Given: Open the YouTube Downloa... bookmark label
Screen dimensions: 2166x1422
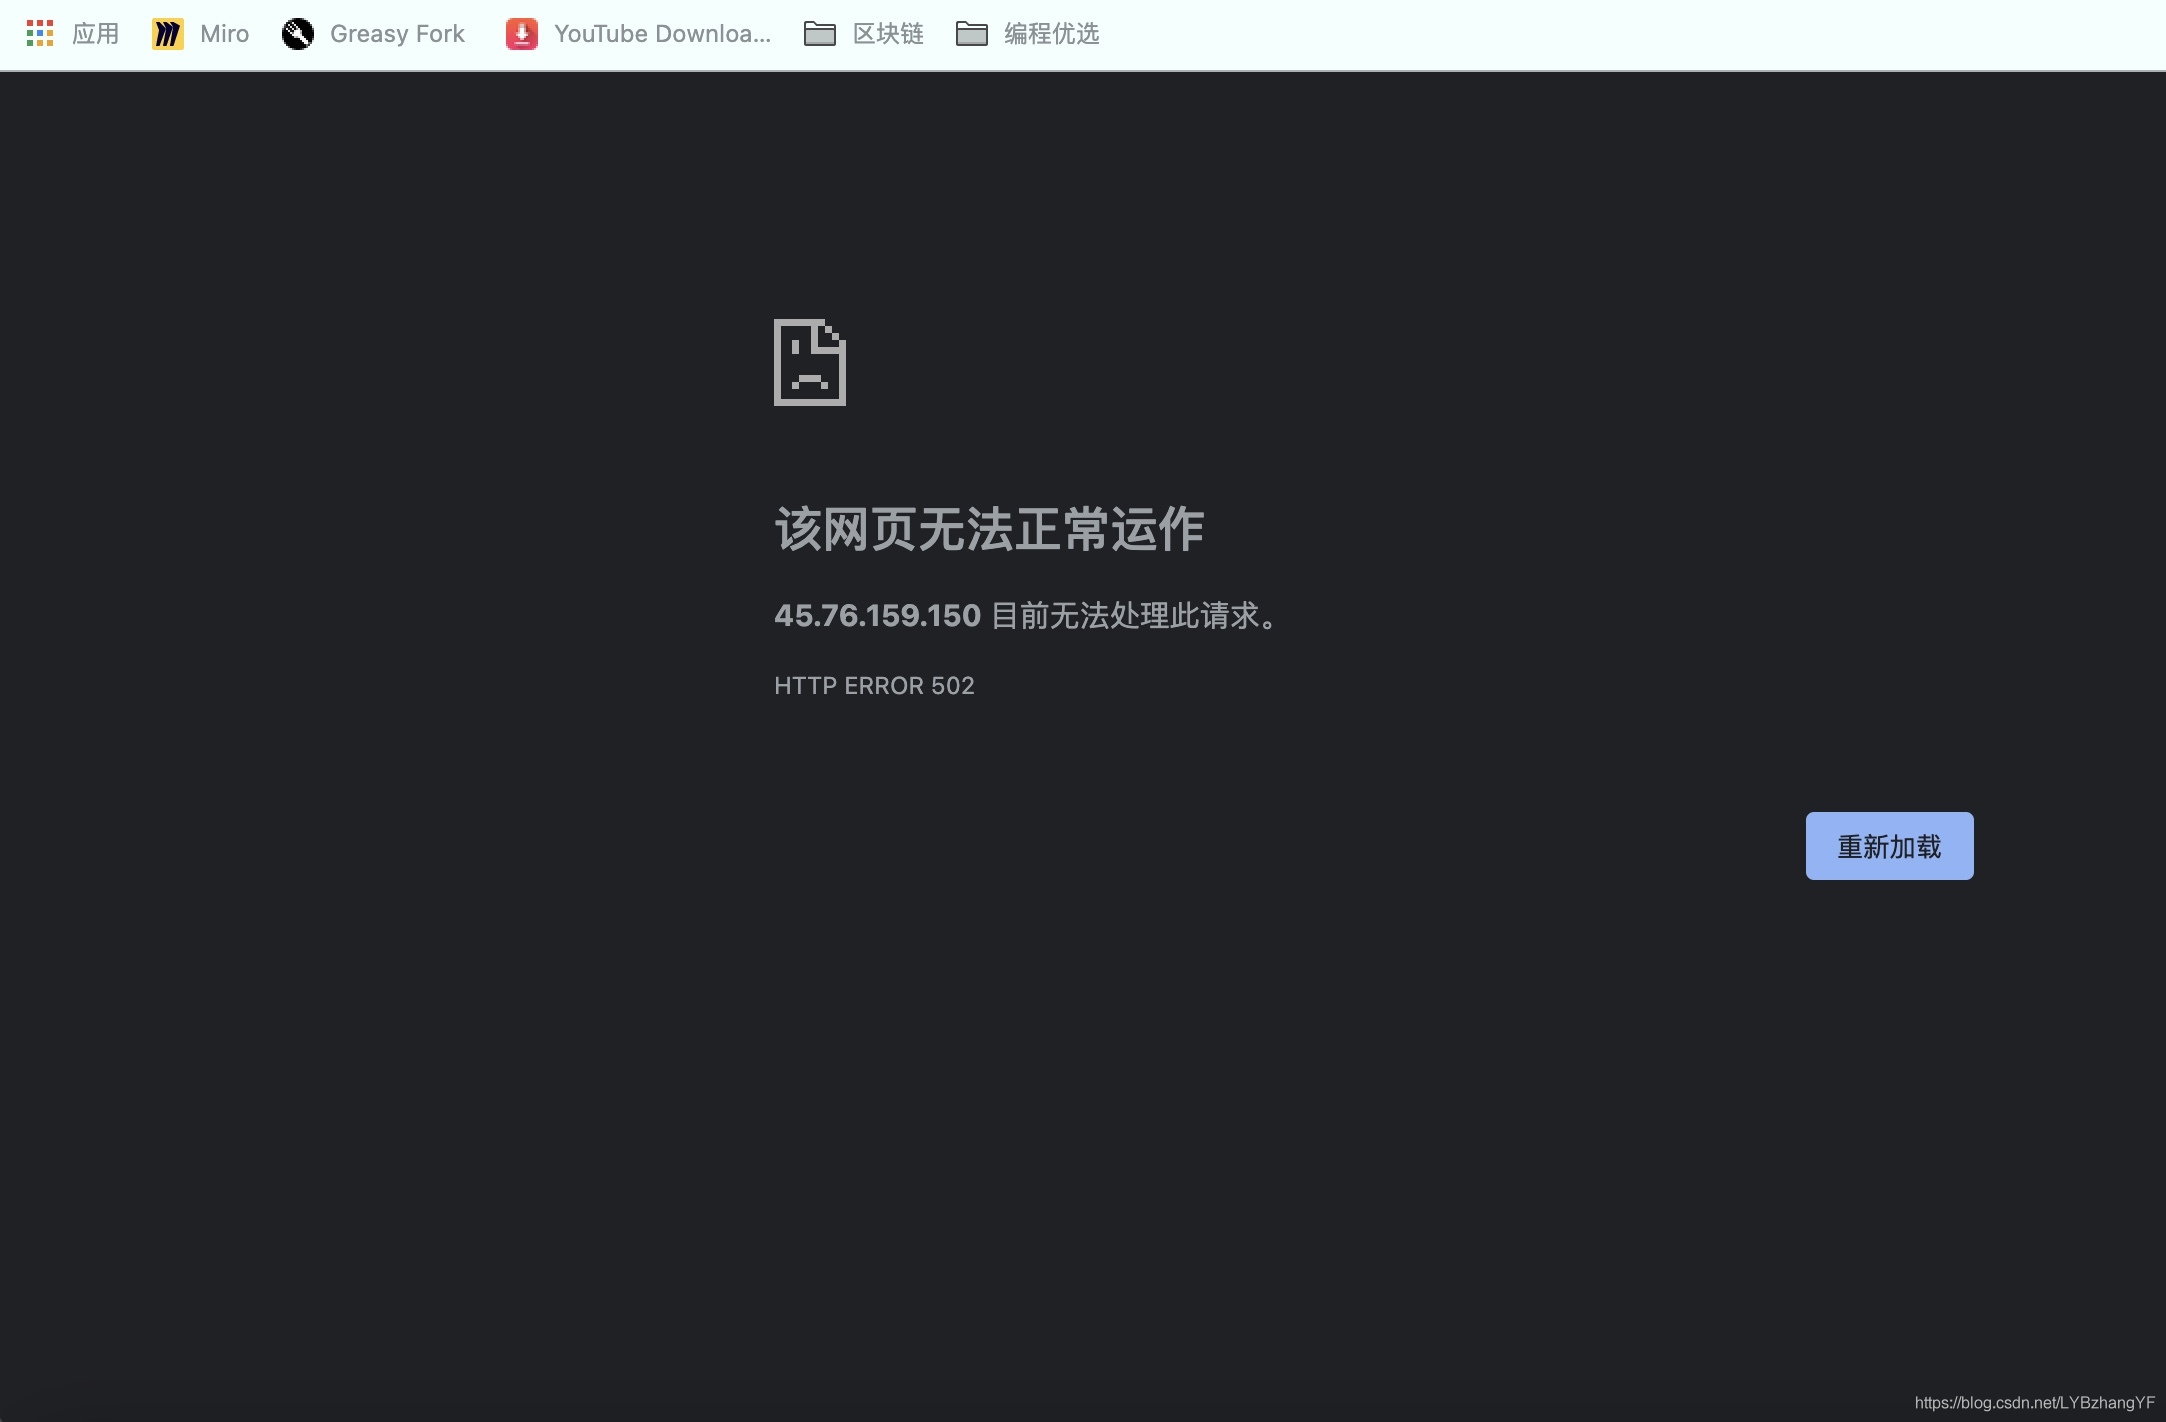Looking at the screenshot, I should (663, 34).
